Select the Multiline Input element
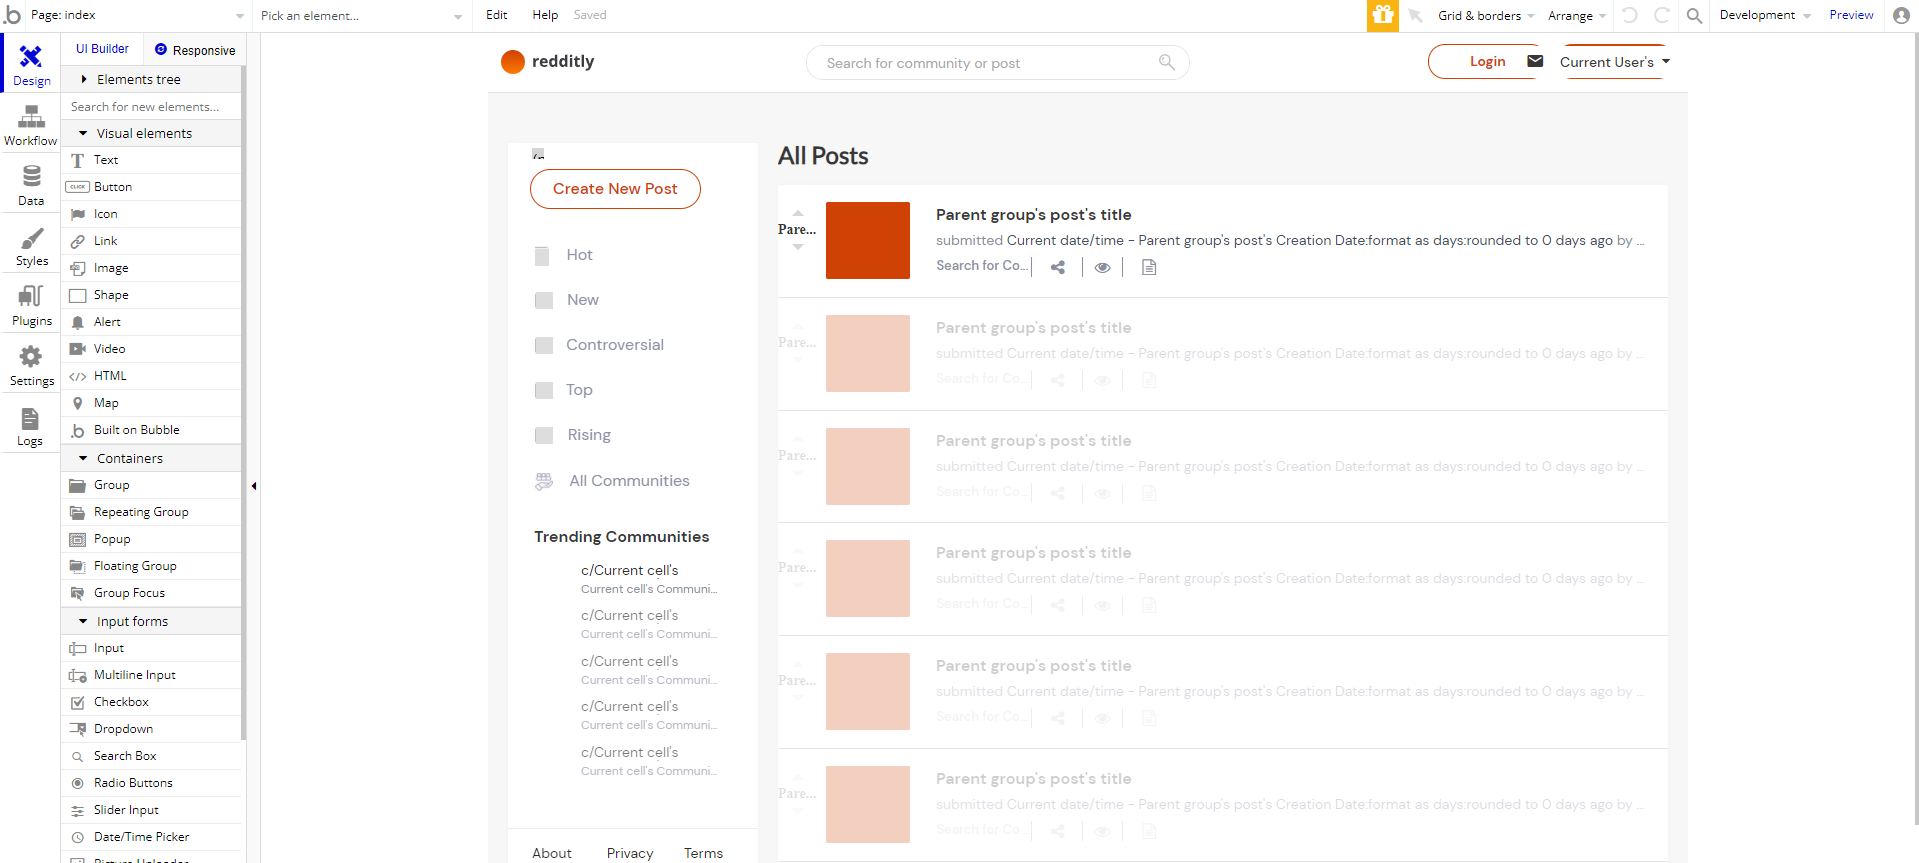The height and width of the screenshot is (863, 1919). (152, 675)
